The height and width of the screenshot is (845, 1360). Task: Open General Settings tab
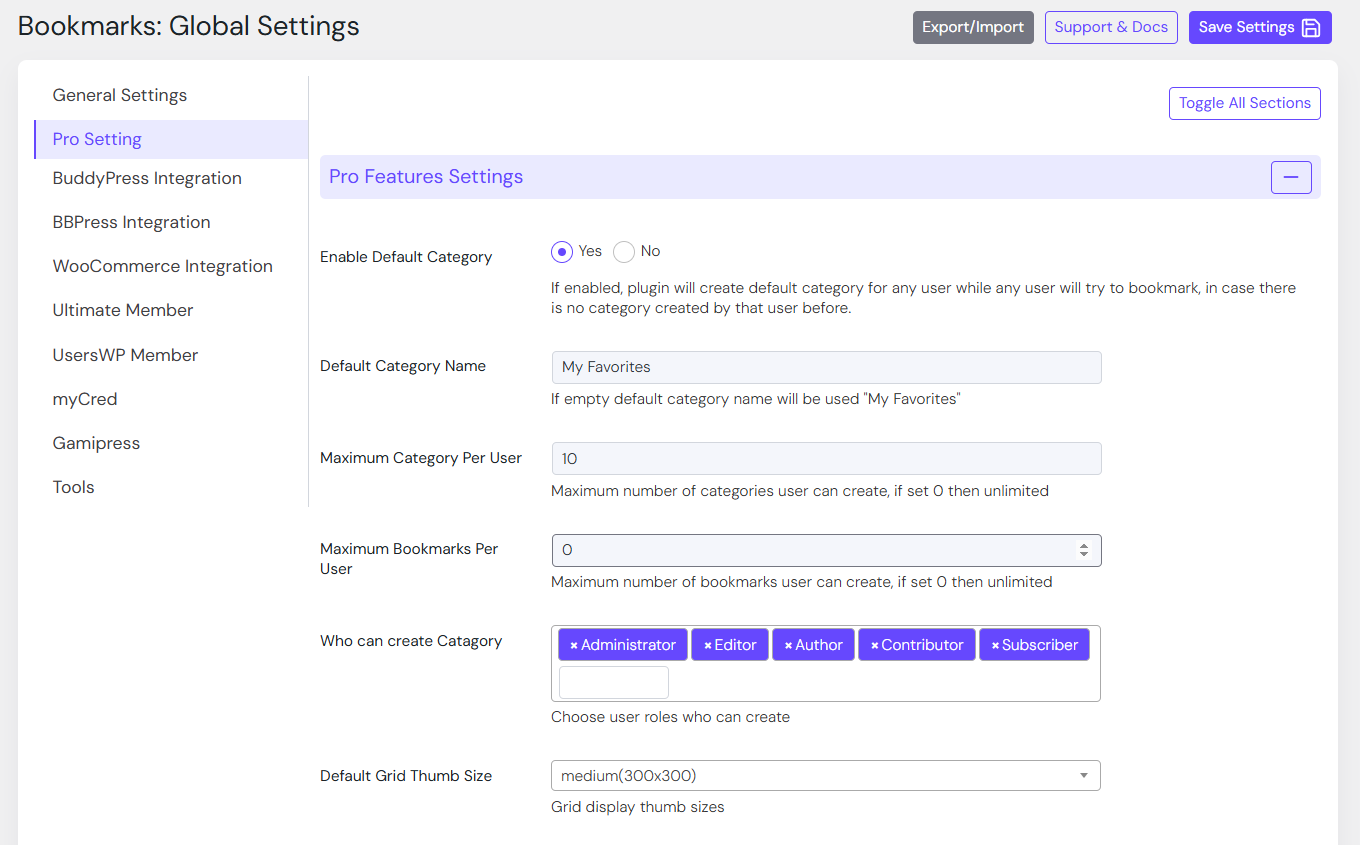click(x=120, y=95)
